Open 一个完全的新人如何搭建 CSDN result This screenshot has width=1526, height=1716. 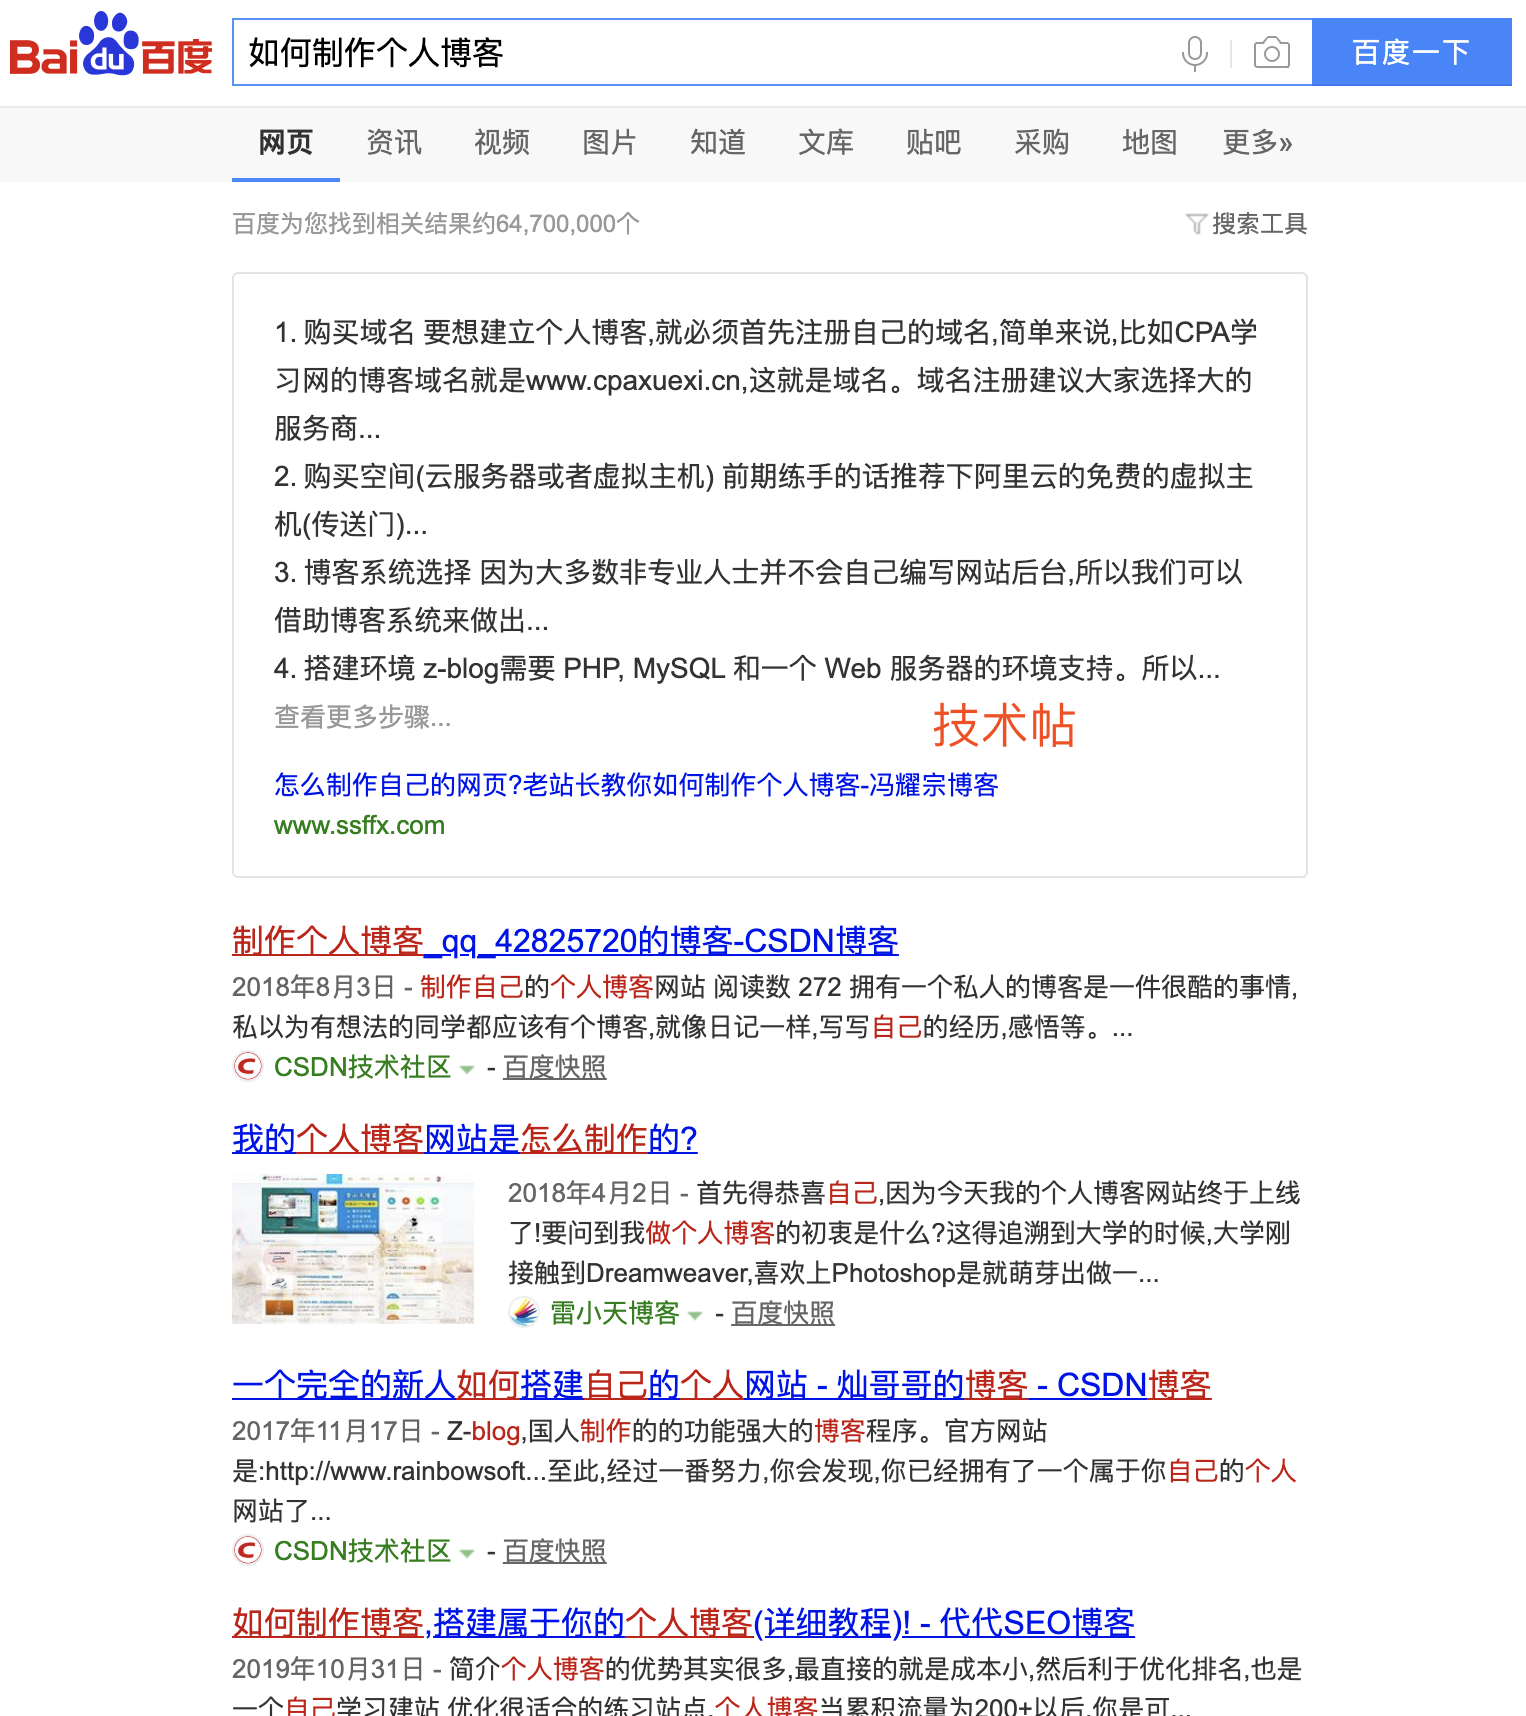click(722, 1385)
